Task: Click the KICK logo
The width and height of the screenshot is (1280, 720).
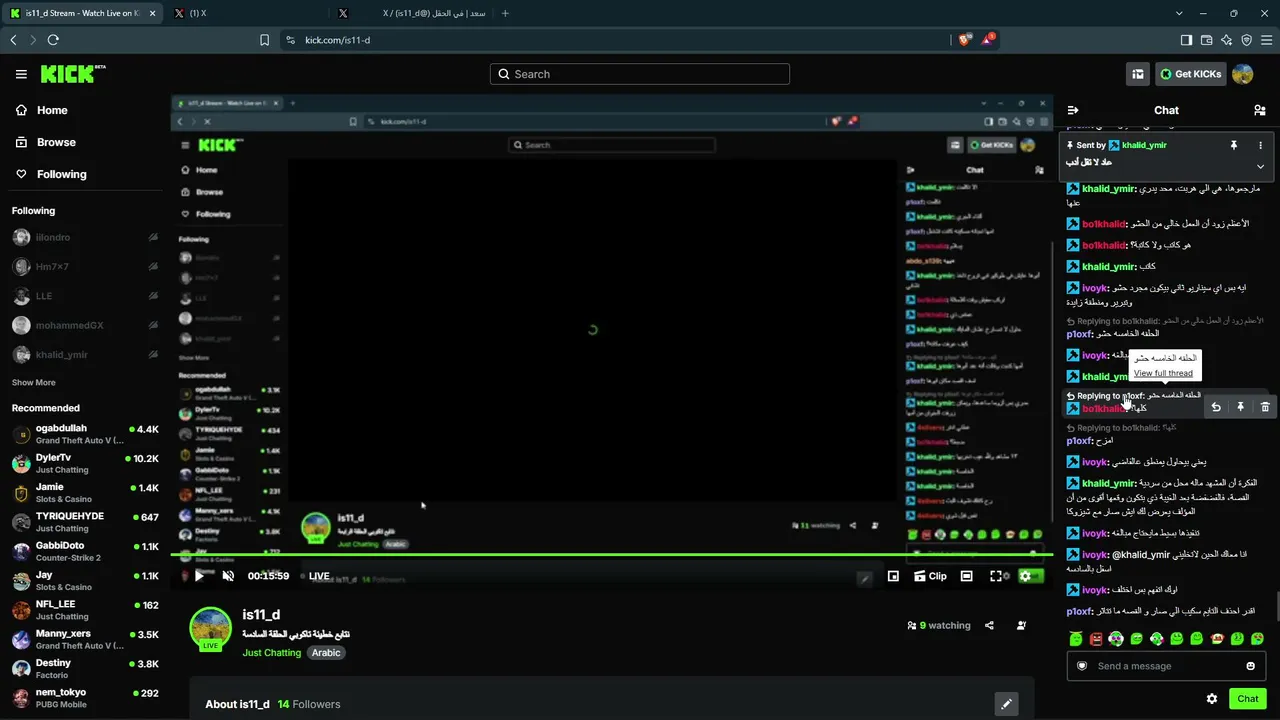Action: pyautogui.click(x=73, y=74)
